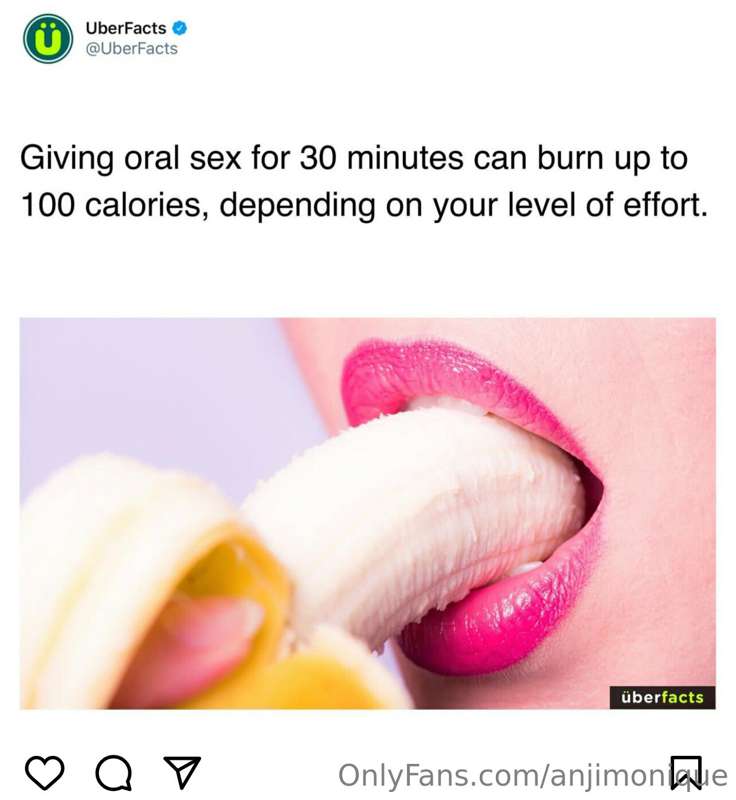This screenshot has height=800, width=736.
Task: Visit the @UberFacts handle
Action: point(132,49)
